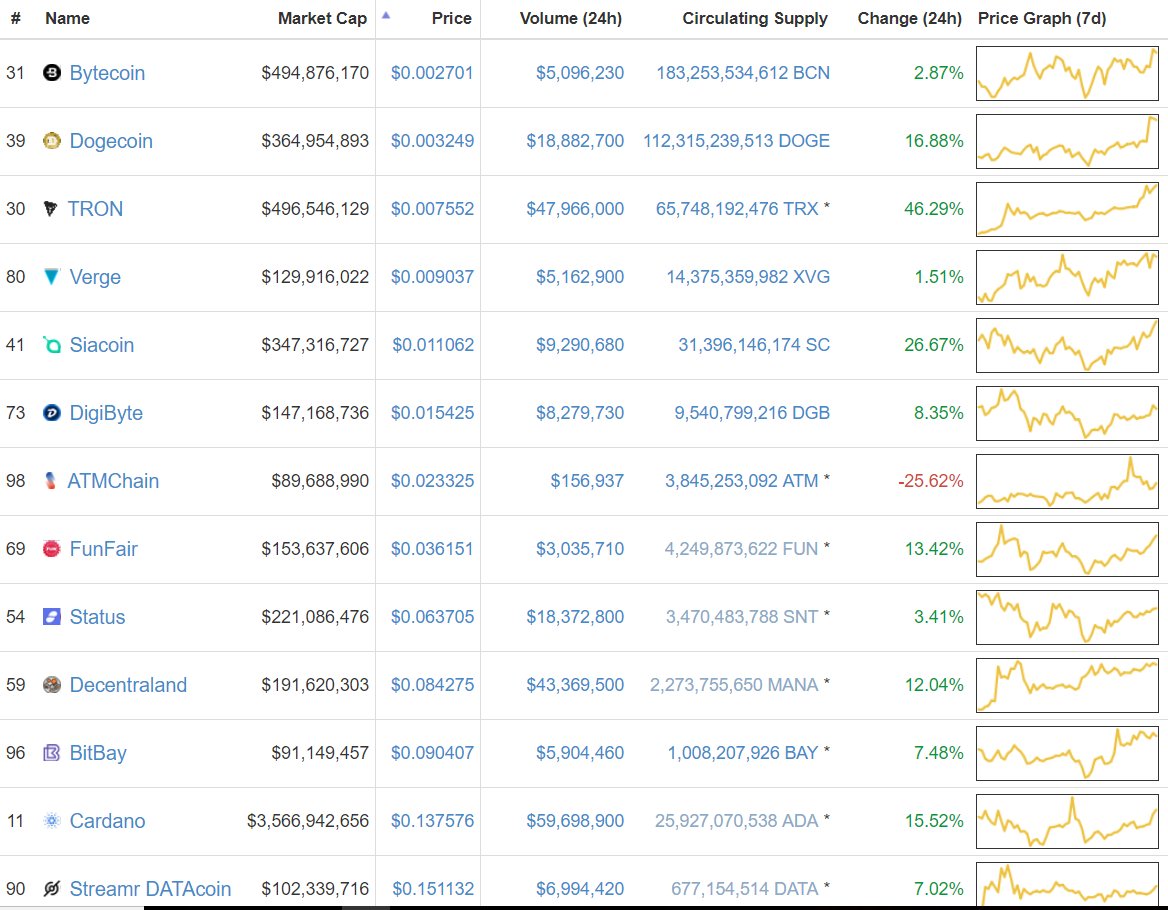The height and width of the screenshot is (910, 1168).
Task: Click Cardano market cap $3,566,942,656
Action: (308, 821)
